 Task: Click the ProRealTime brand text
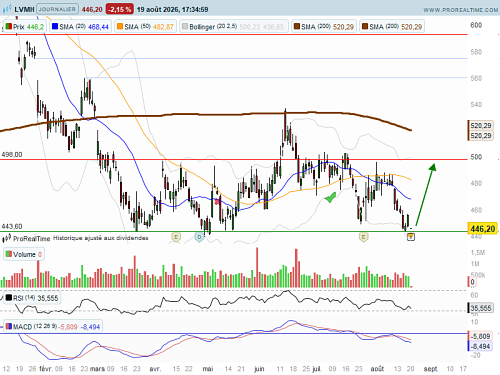pos(32,238)
